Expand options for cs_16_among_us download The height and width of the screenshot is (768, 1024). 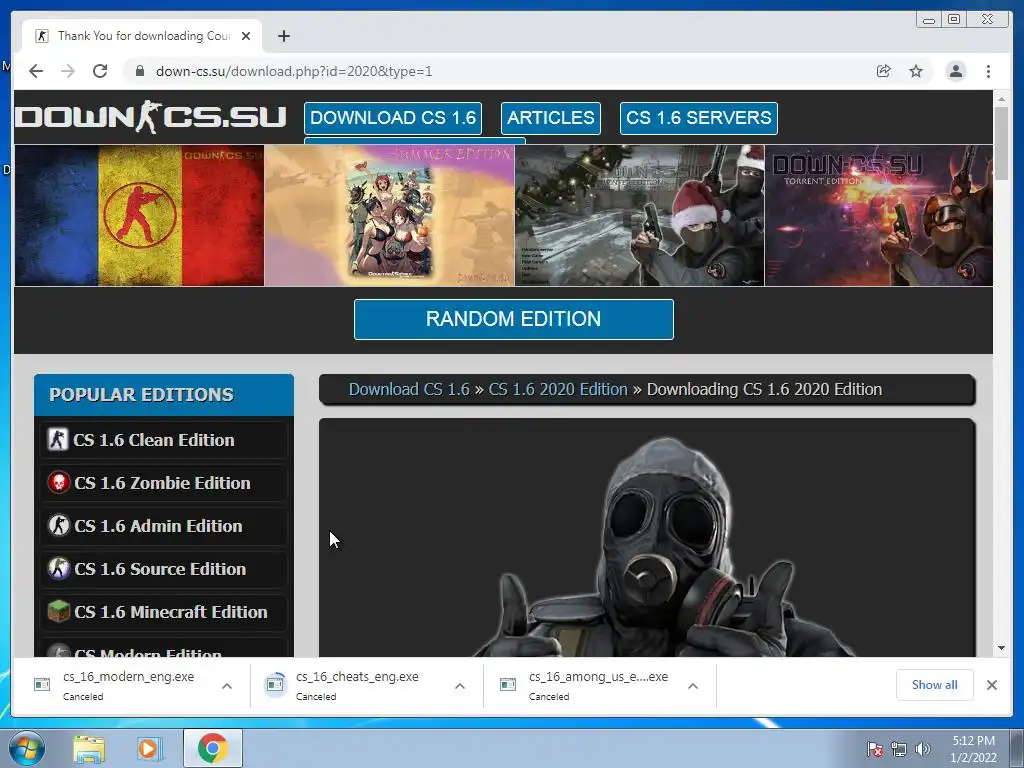click(x=693, y=686)
